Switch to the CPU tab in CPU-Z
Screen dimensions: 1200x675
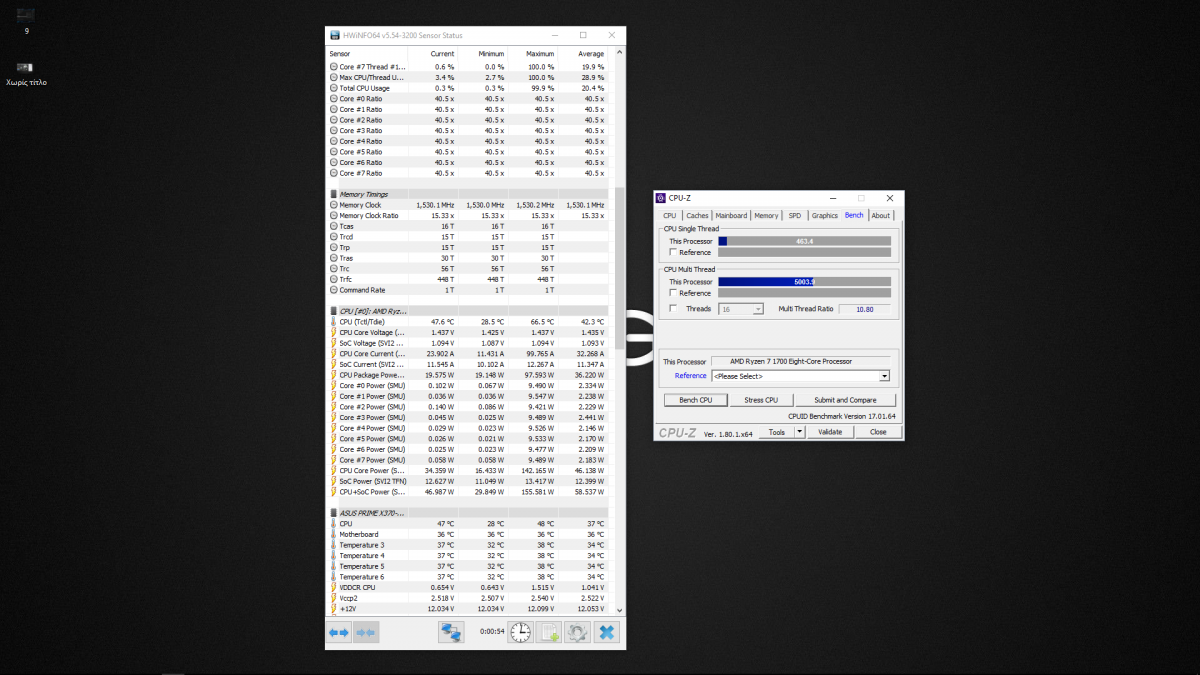[670, 215]
